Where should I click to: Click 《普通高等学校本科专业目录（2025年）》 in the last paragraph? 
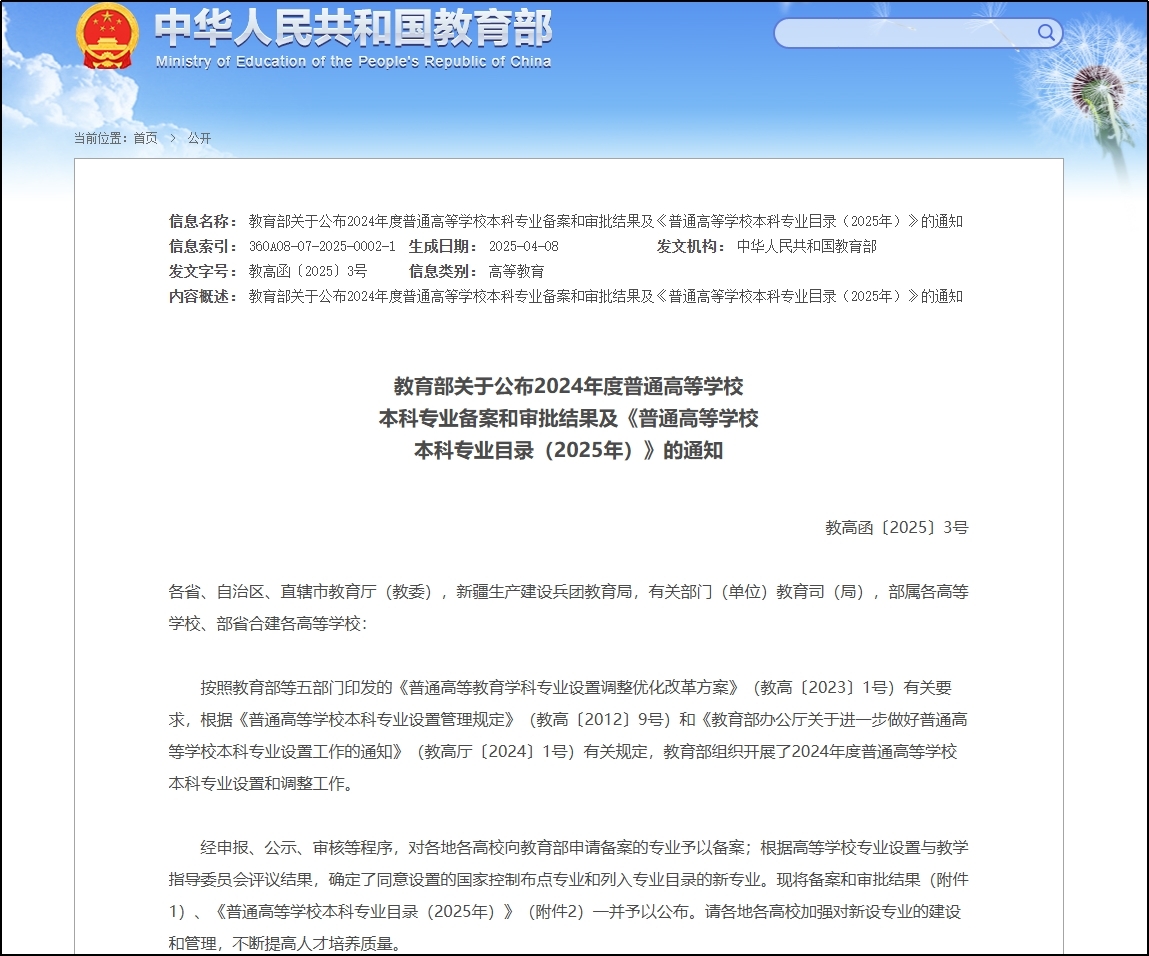[365, 911]
